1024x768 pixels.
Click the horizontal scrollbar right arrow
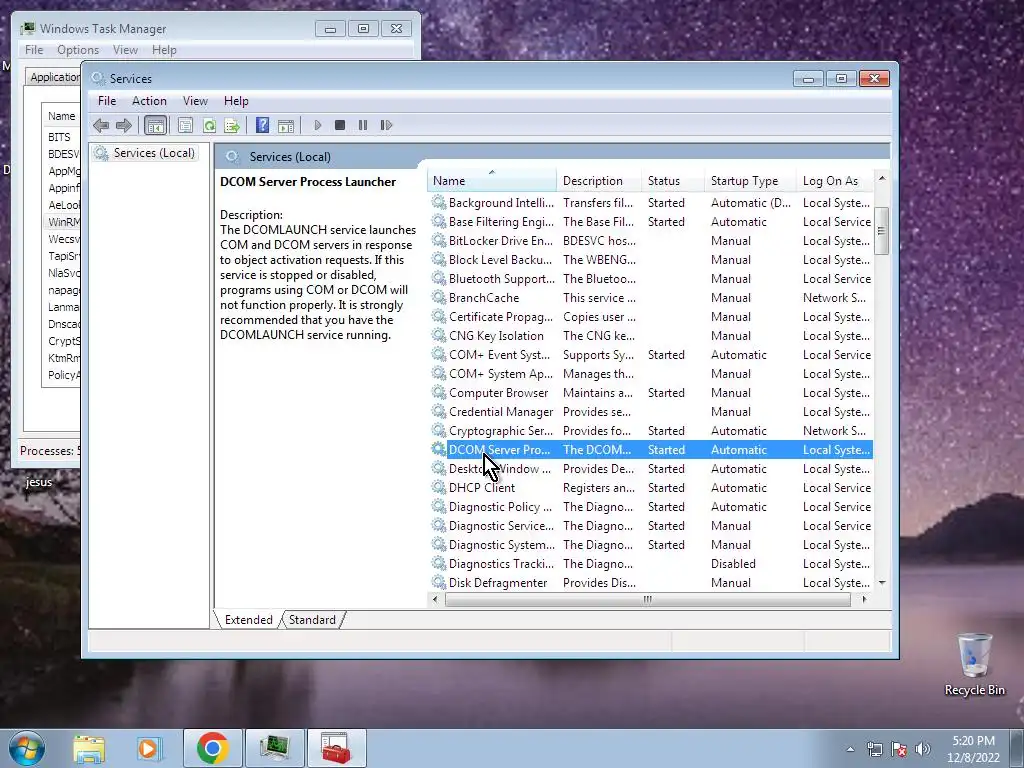[x=865, y=599]
